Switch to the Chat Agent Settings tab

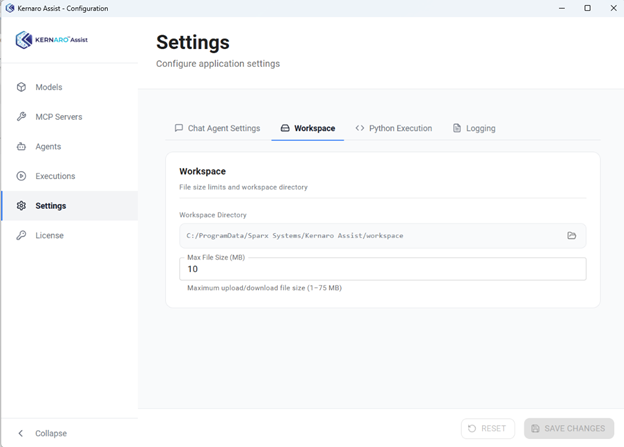pyautogui.click(x=218, y=128)
